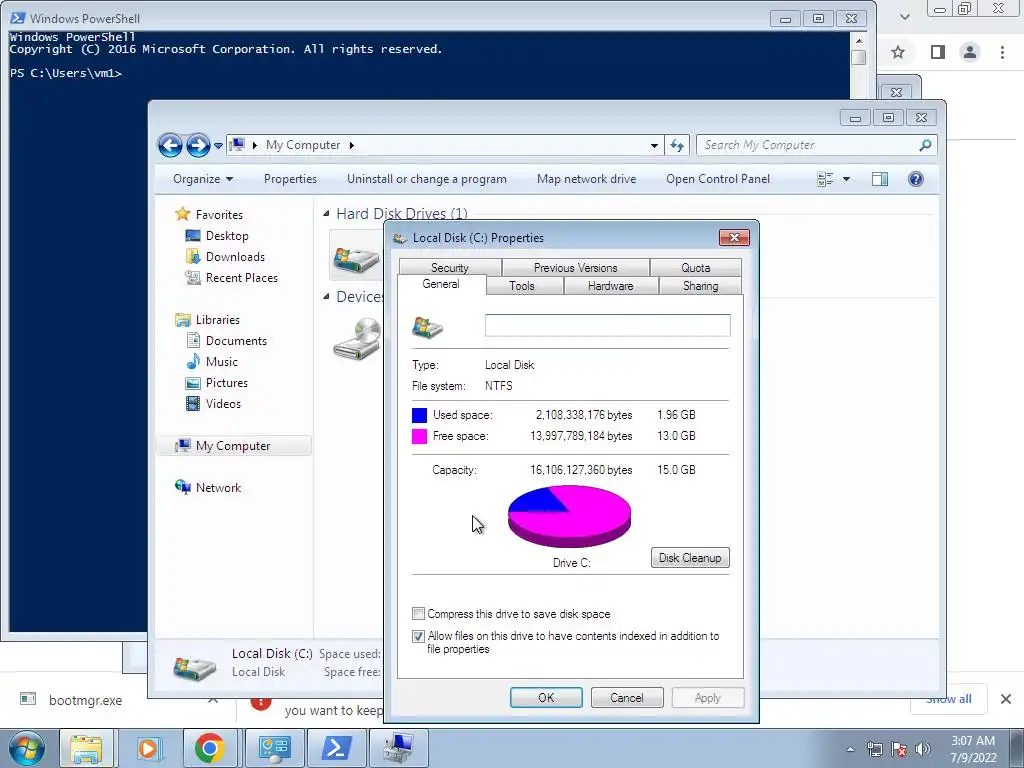Select Favorites star in navigation pane
Screen dimensions: 1024x768
pos(183,214)
